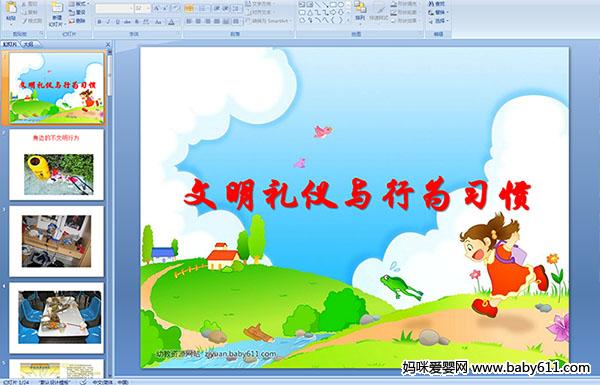This screenshot has width=600, height=385.
Task: Click the Find icon in editing group
Action: click(x=437, y=4)
